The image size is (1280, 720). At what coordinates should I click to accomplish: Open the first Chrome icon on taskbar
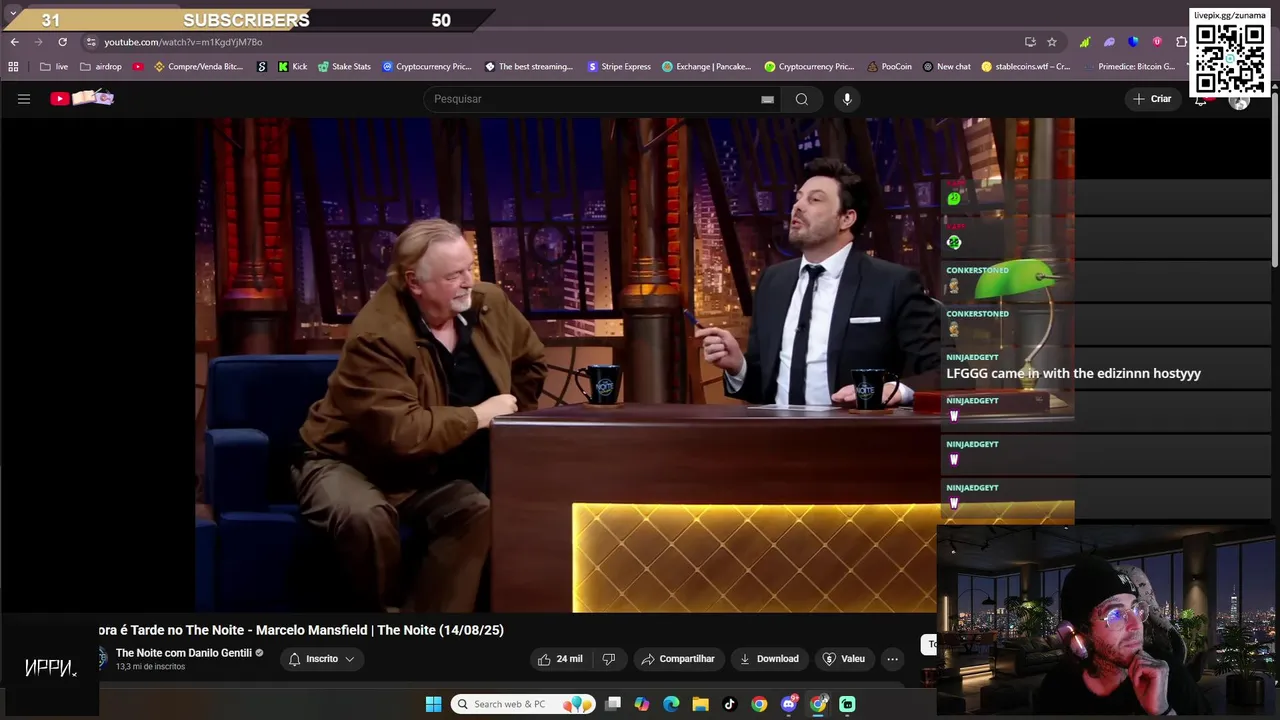tap(759, 704)
